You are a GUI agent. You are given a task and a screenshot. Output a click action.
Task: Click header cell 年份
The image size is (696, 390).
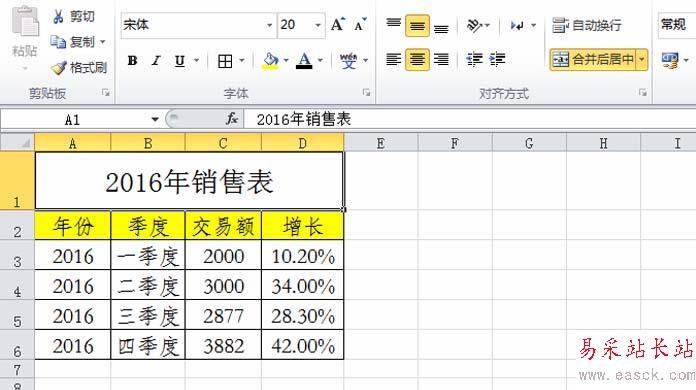coord(73,226)
